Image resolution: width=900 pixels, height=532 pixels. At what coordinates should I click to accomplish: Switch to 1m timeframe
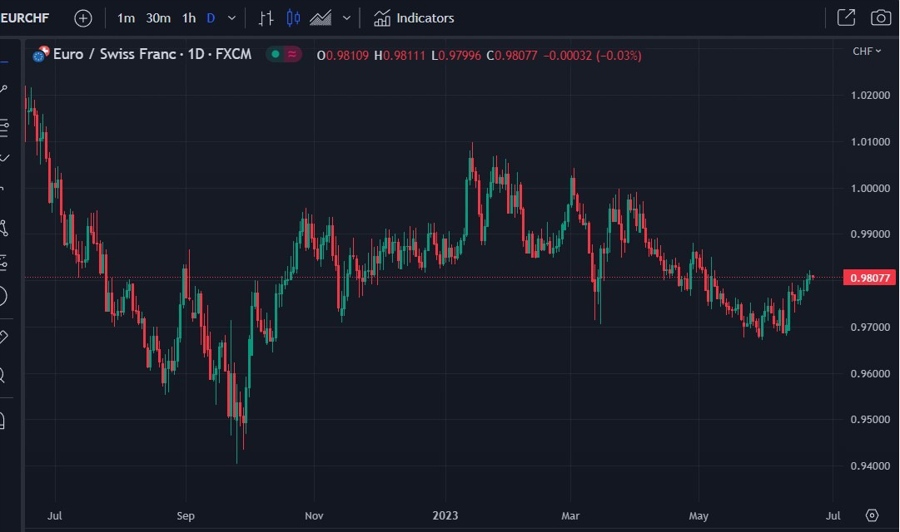tap(126, 18)
